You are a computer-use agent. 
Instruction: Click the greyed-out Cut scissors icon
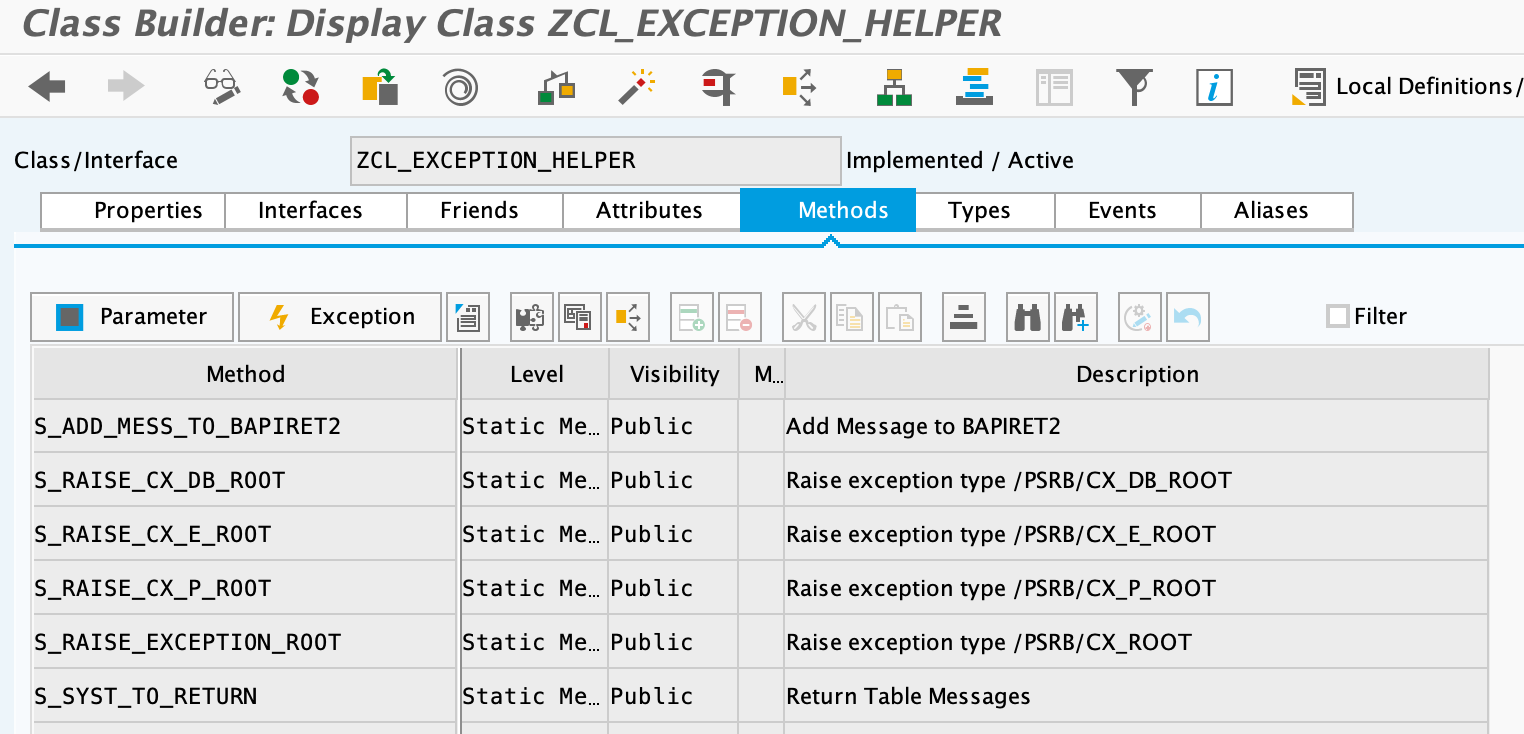(x=803, y=317)
